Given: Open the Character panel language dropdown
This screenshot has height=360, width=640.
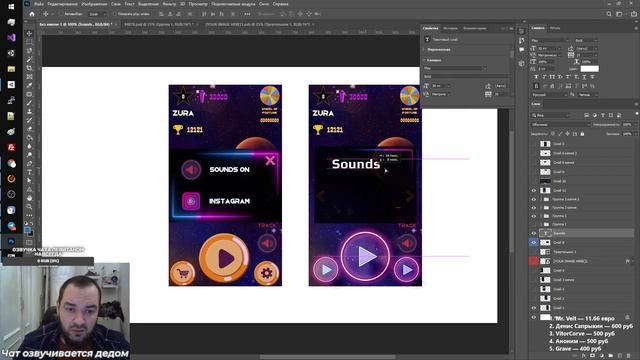Looking at the screenshot, I should (x=550, y=95).
